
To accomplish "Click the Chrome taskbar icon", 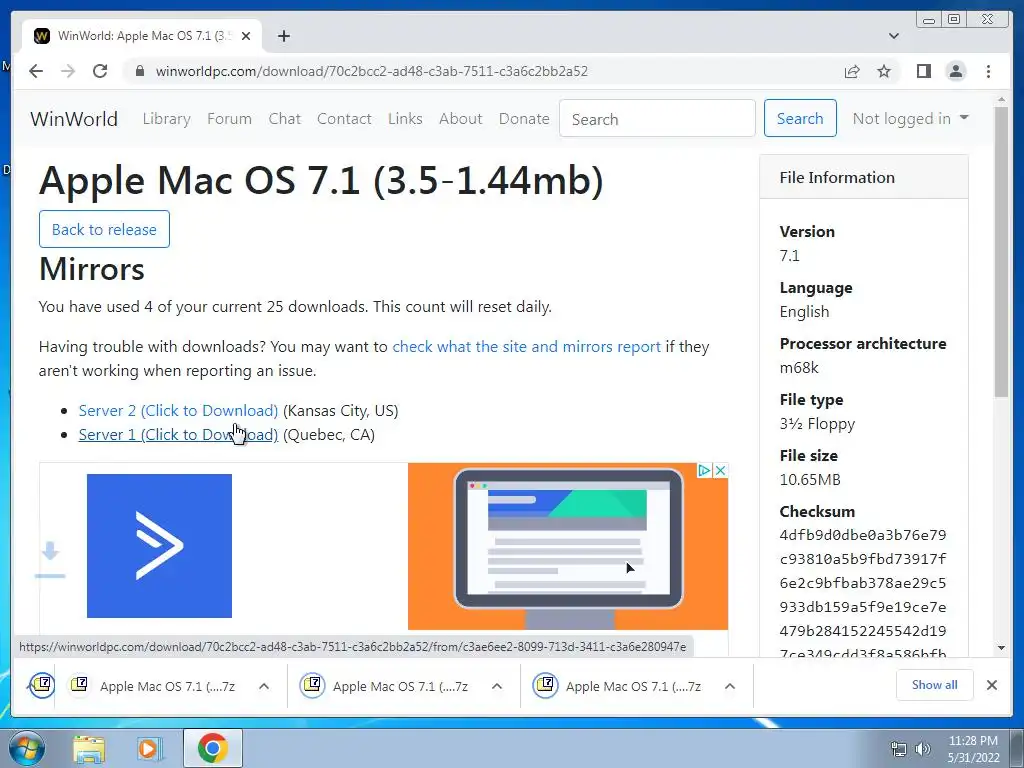I will (213, 748).
